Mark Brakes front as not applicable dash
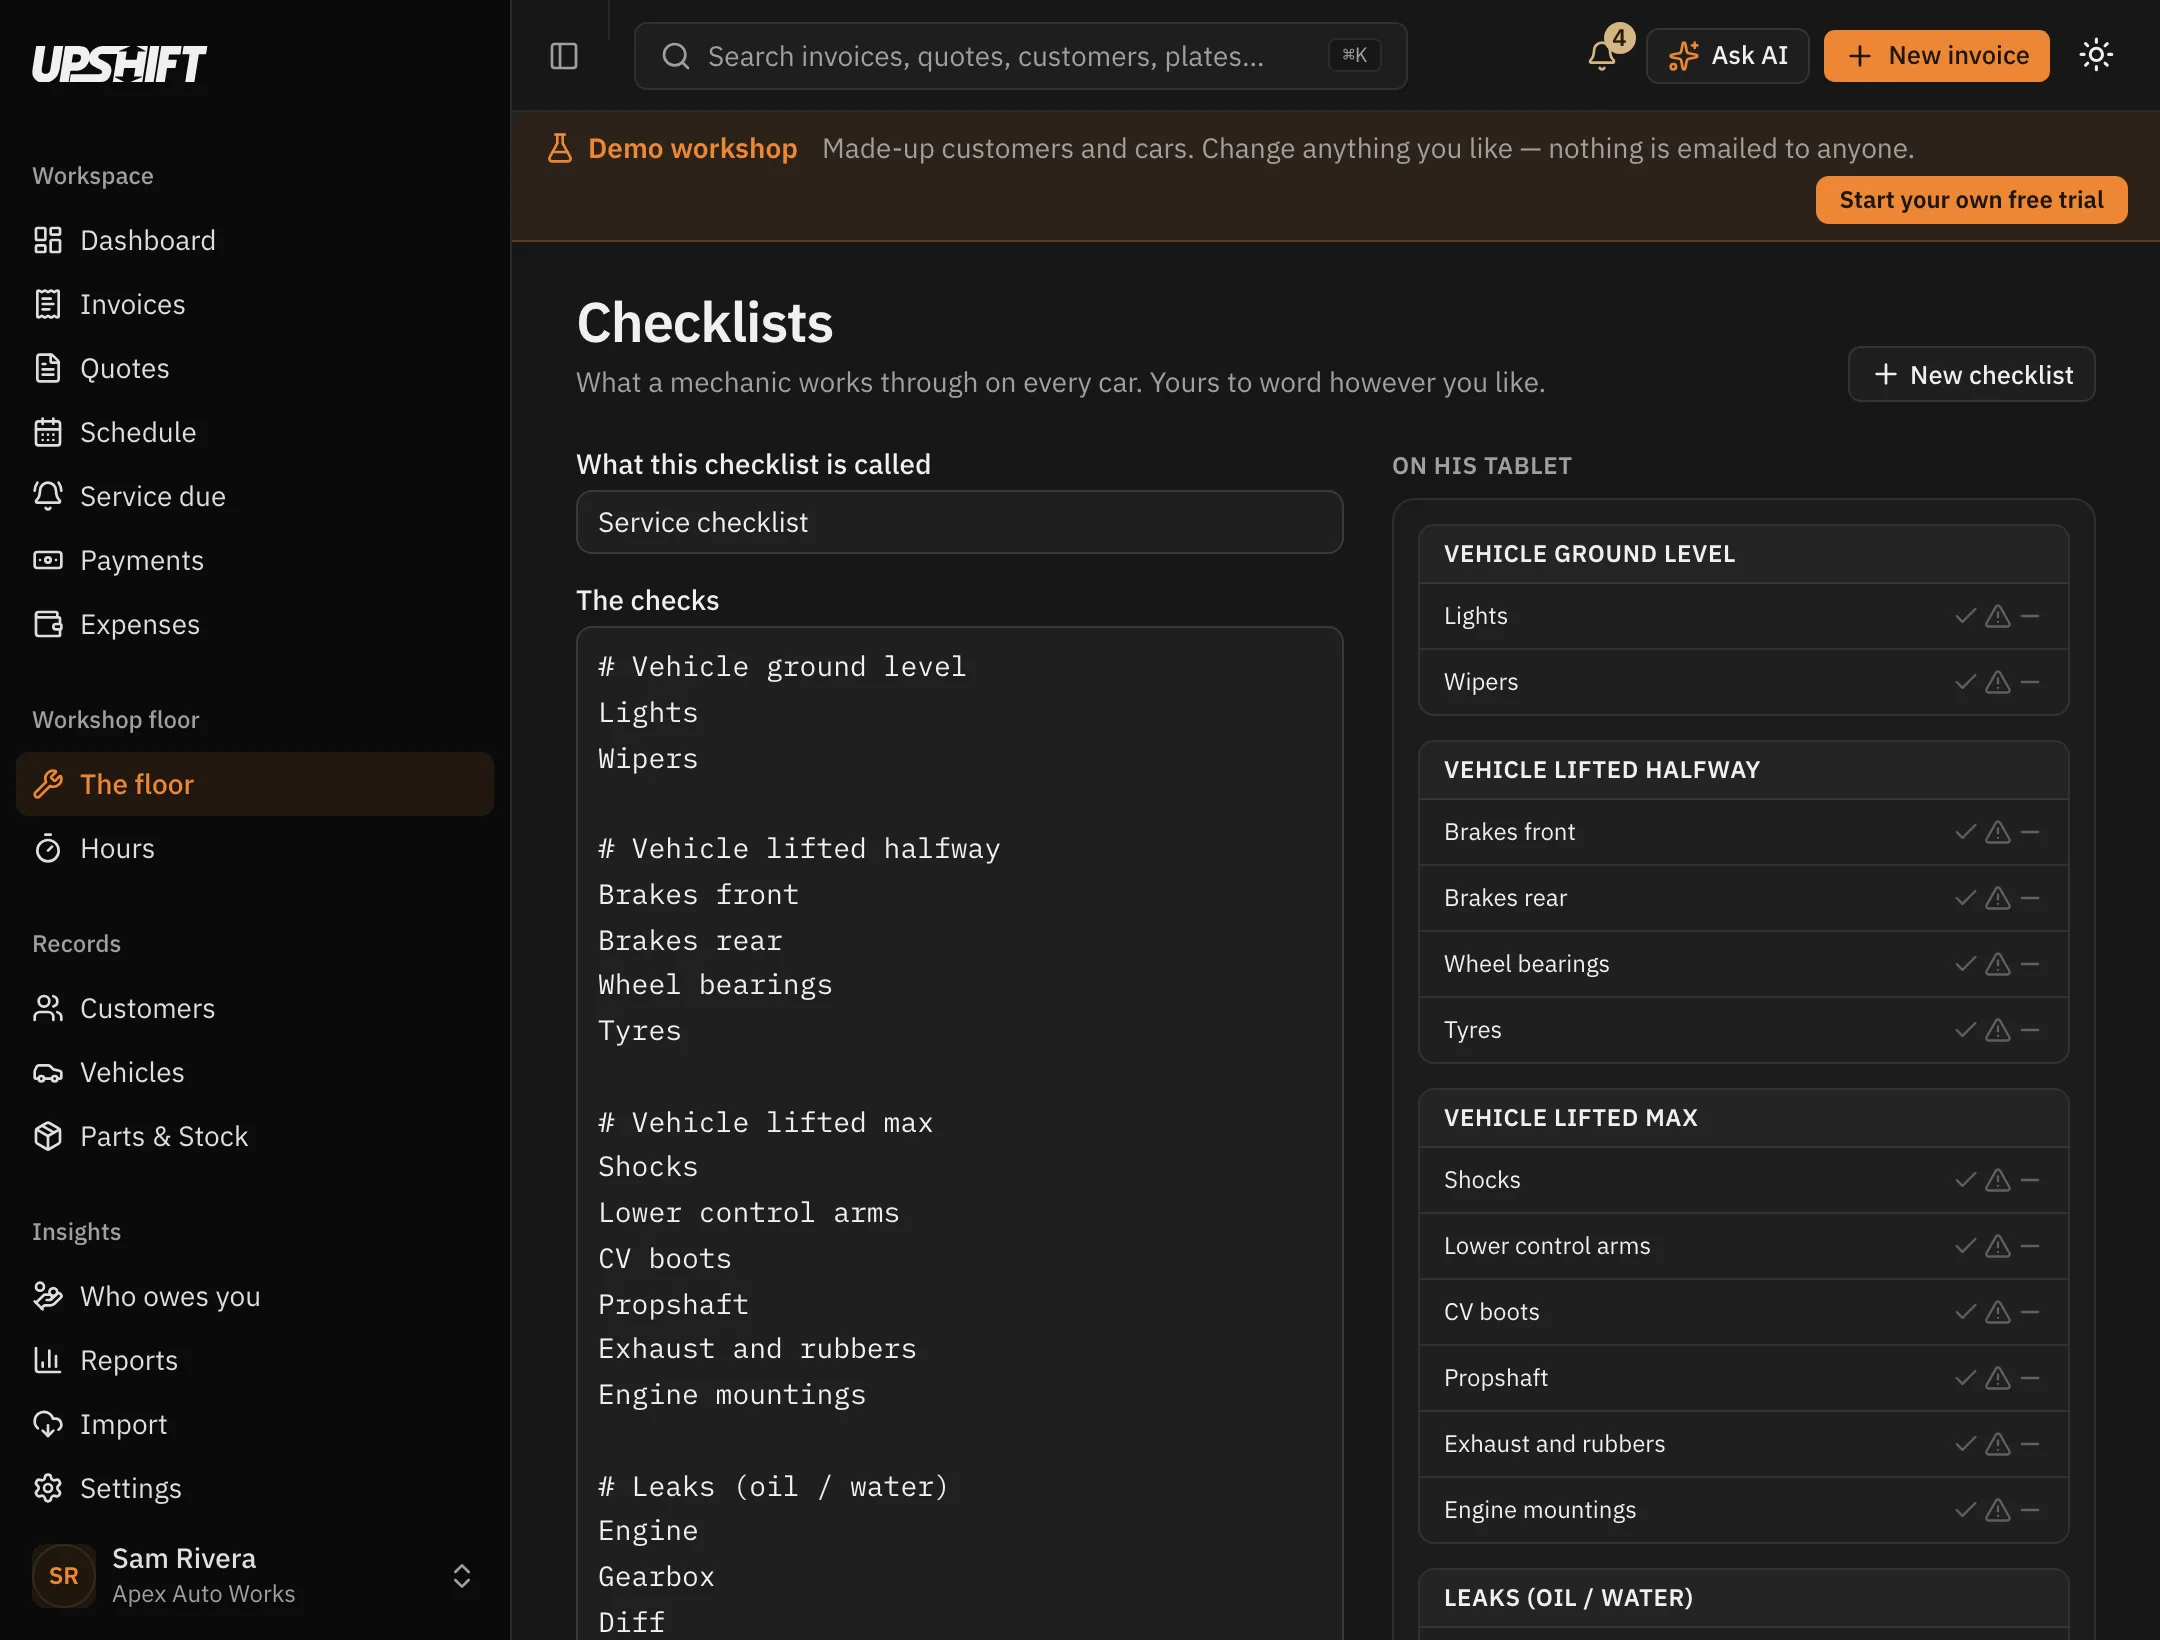 [x=2030, y=832]
